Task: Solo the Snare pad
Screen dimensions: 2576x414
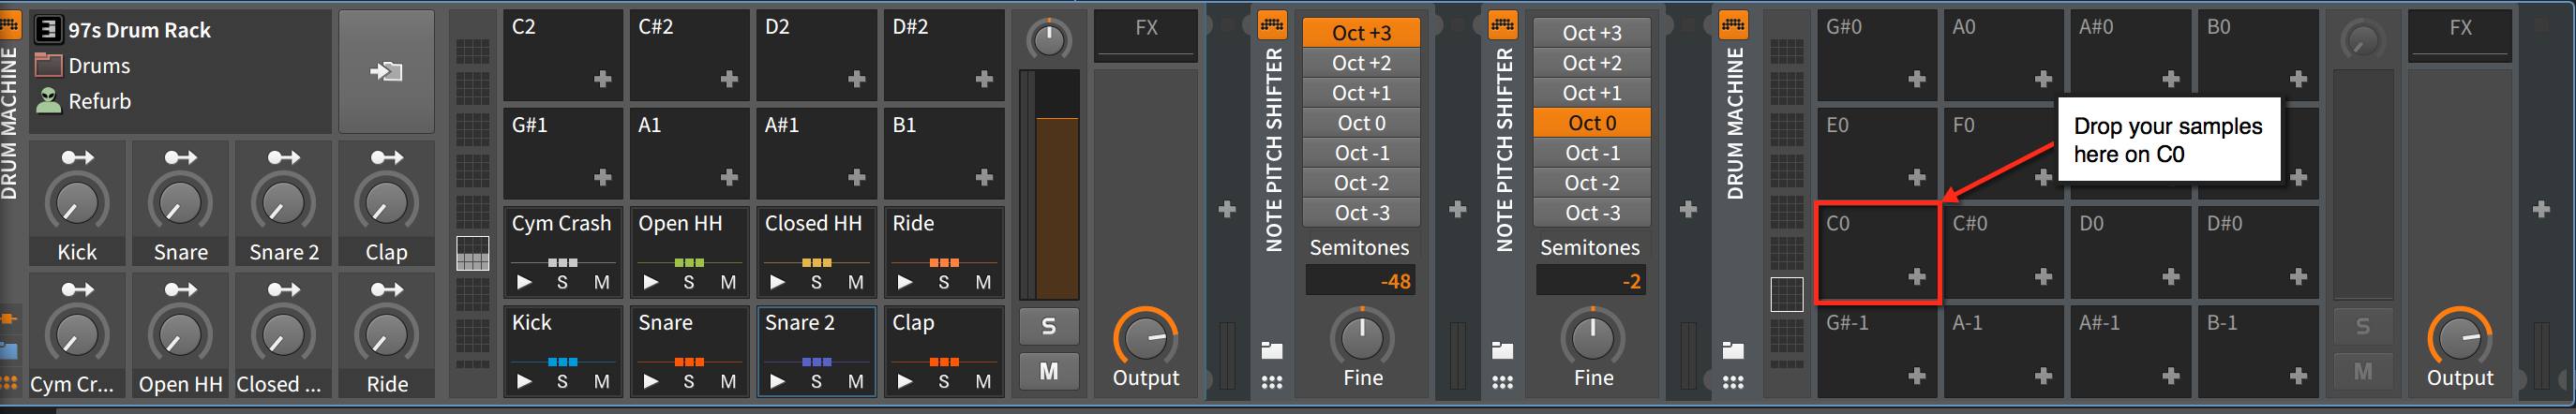Action: (688, 381)
